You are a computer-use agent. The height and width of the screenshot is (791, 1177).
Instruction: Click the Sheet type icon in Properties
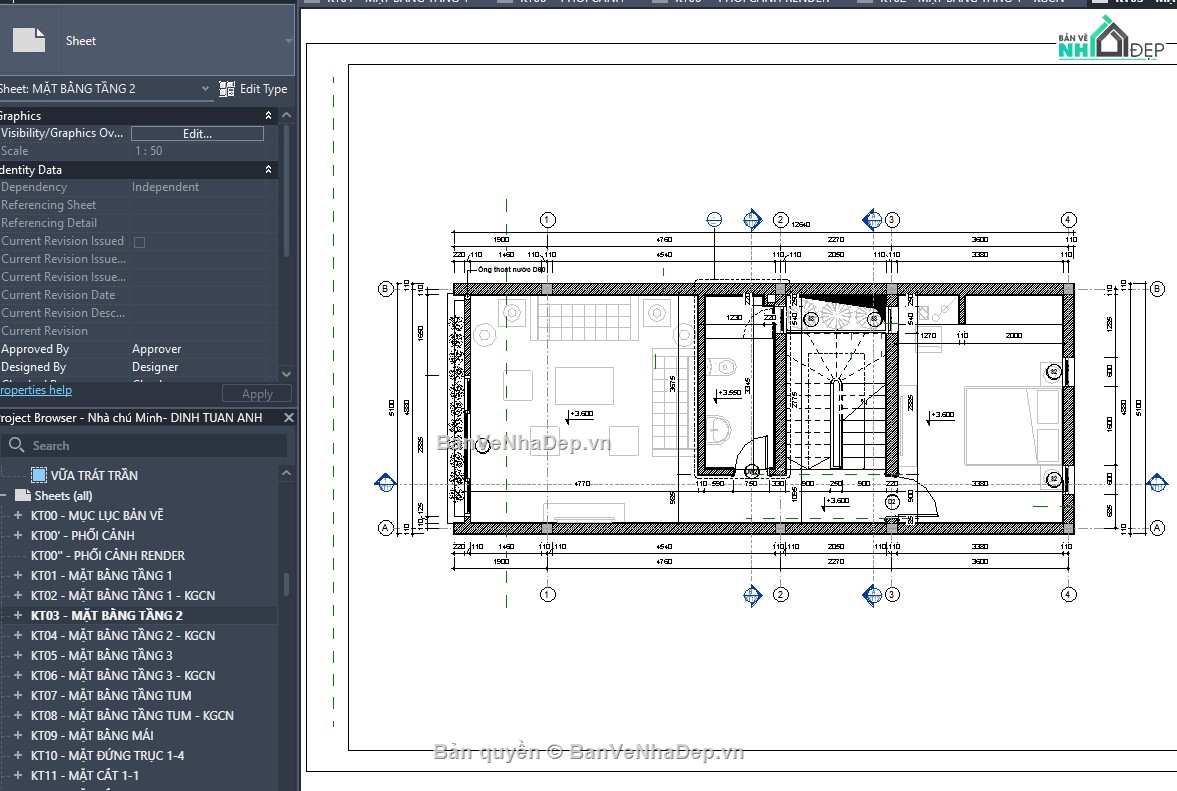(x=29, y=40)
